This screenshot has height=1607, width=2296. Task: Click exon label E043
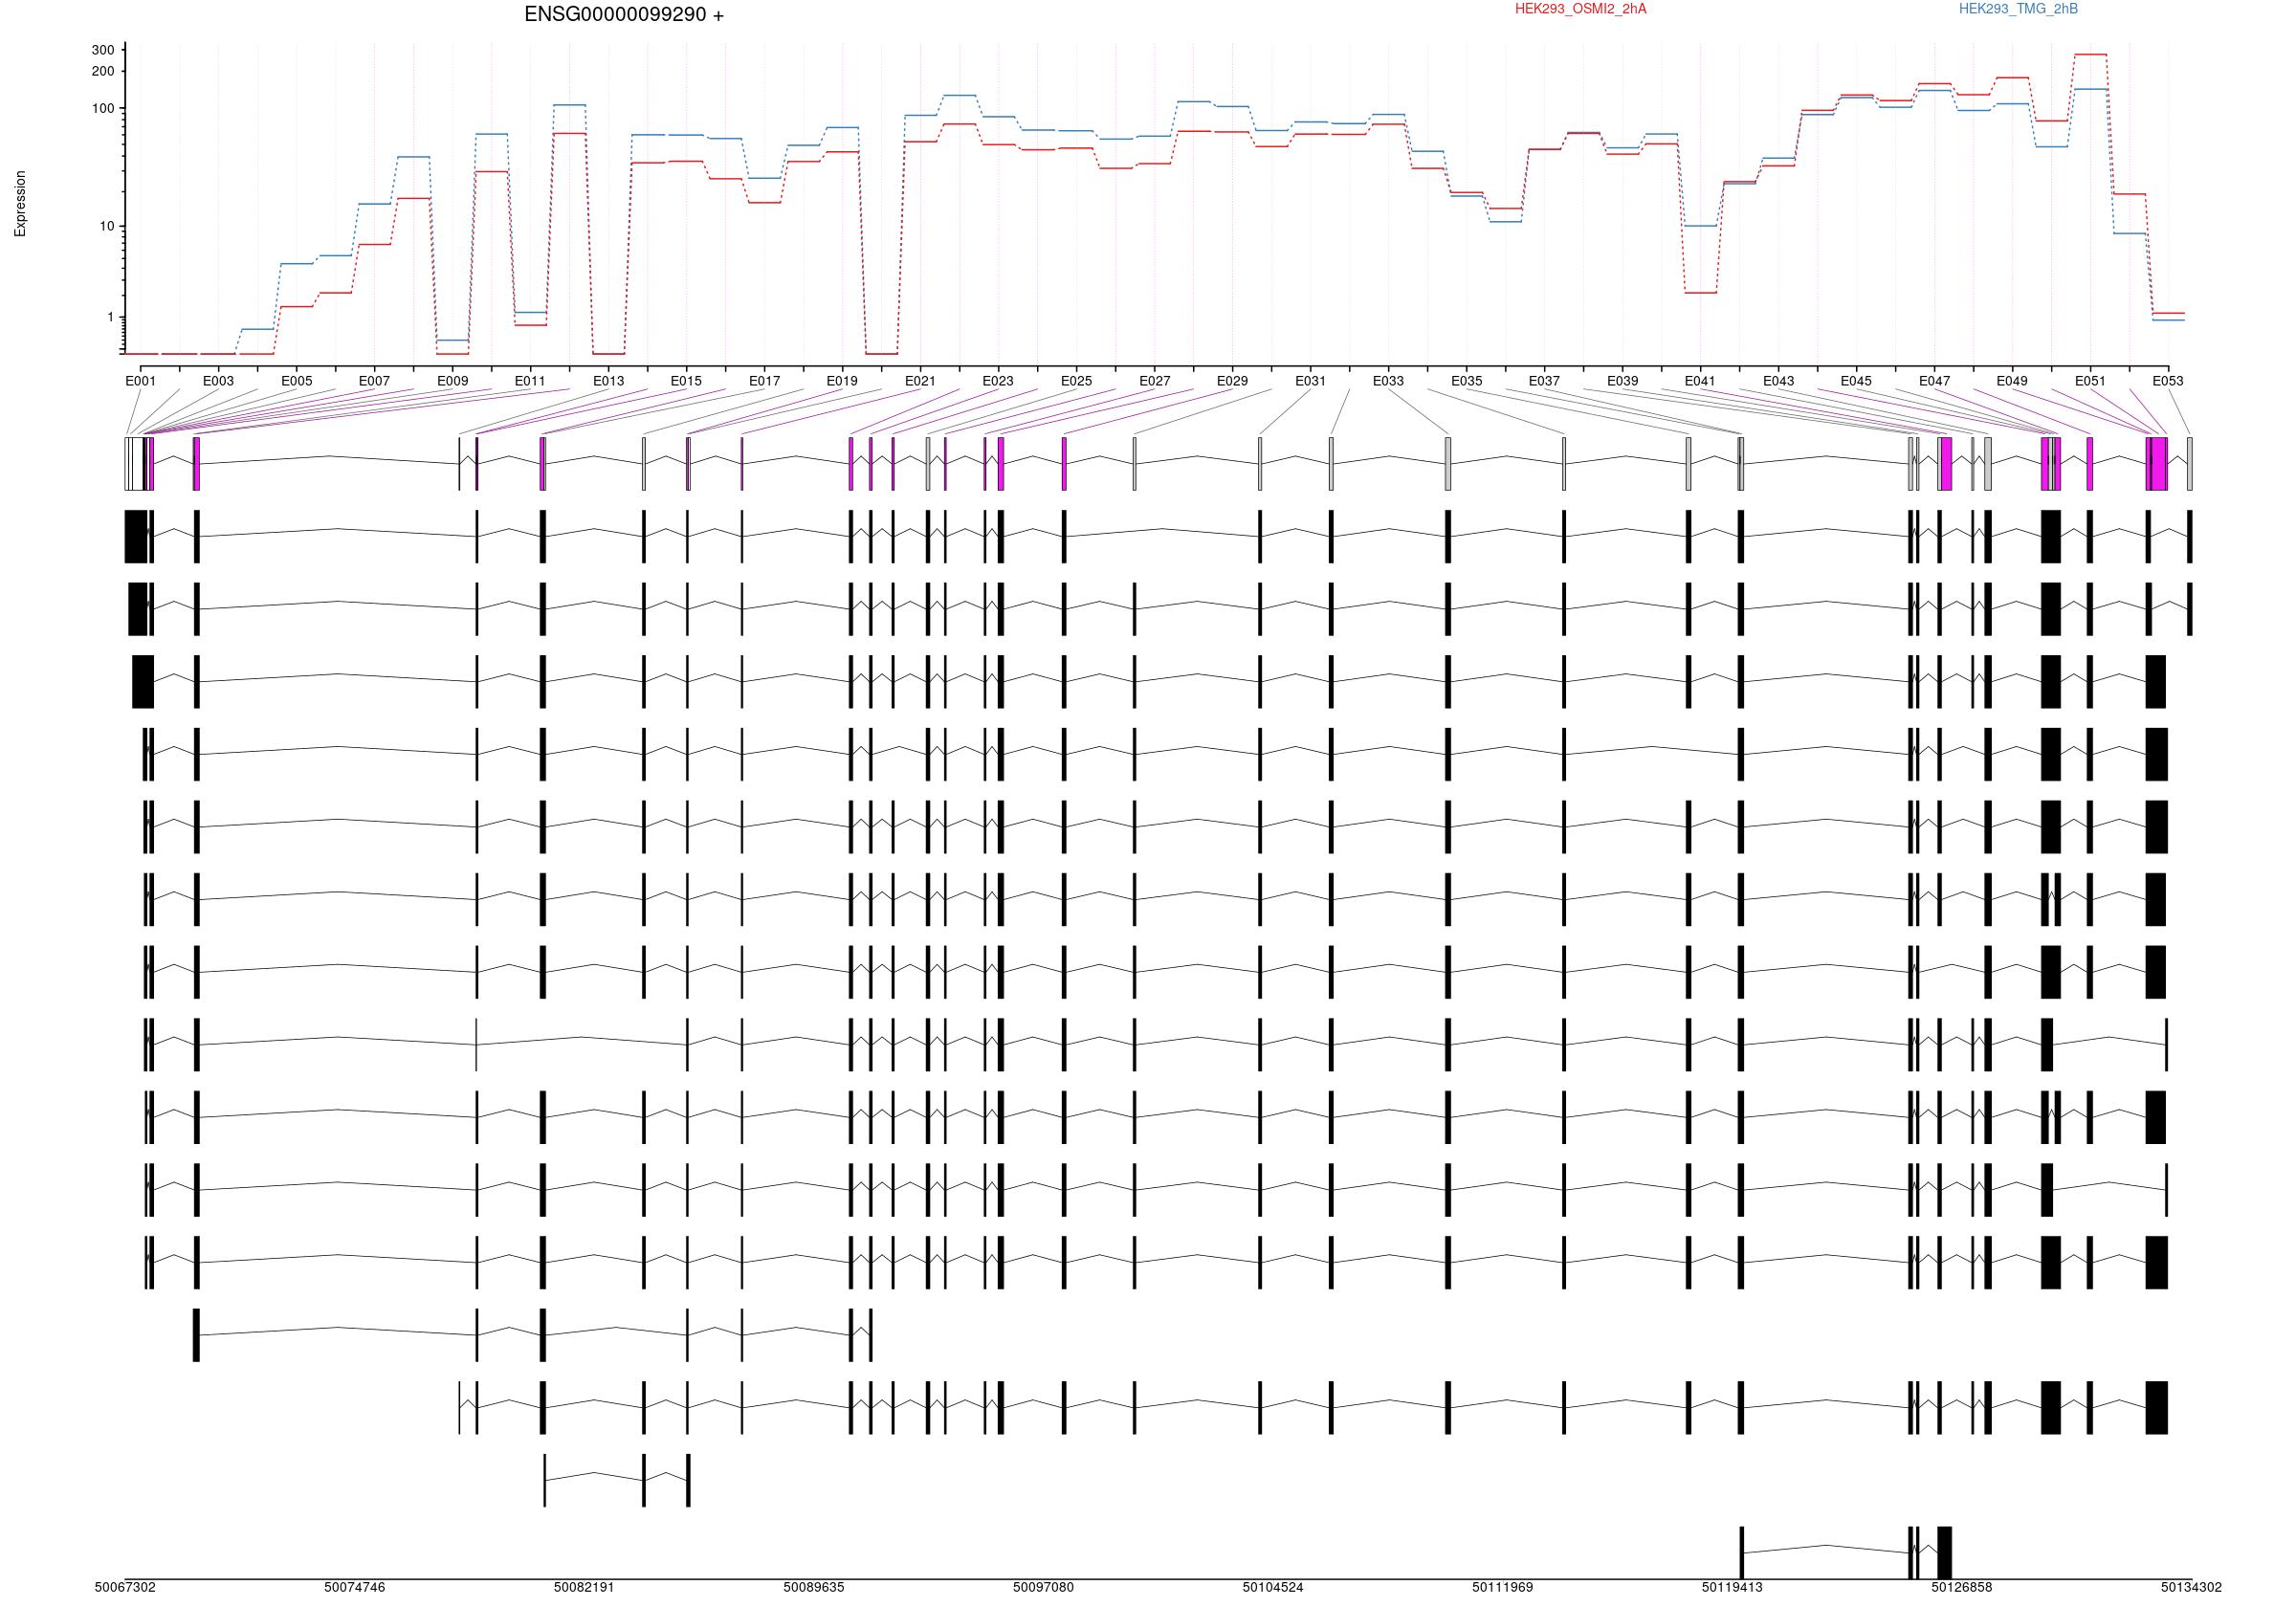[x=1778, y=381]
